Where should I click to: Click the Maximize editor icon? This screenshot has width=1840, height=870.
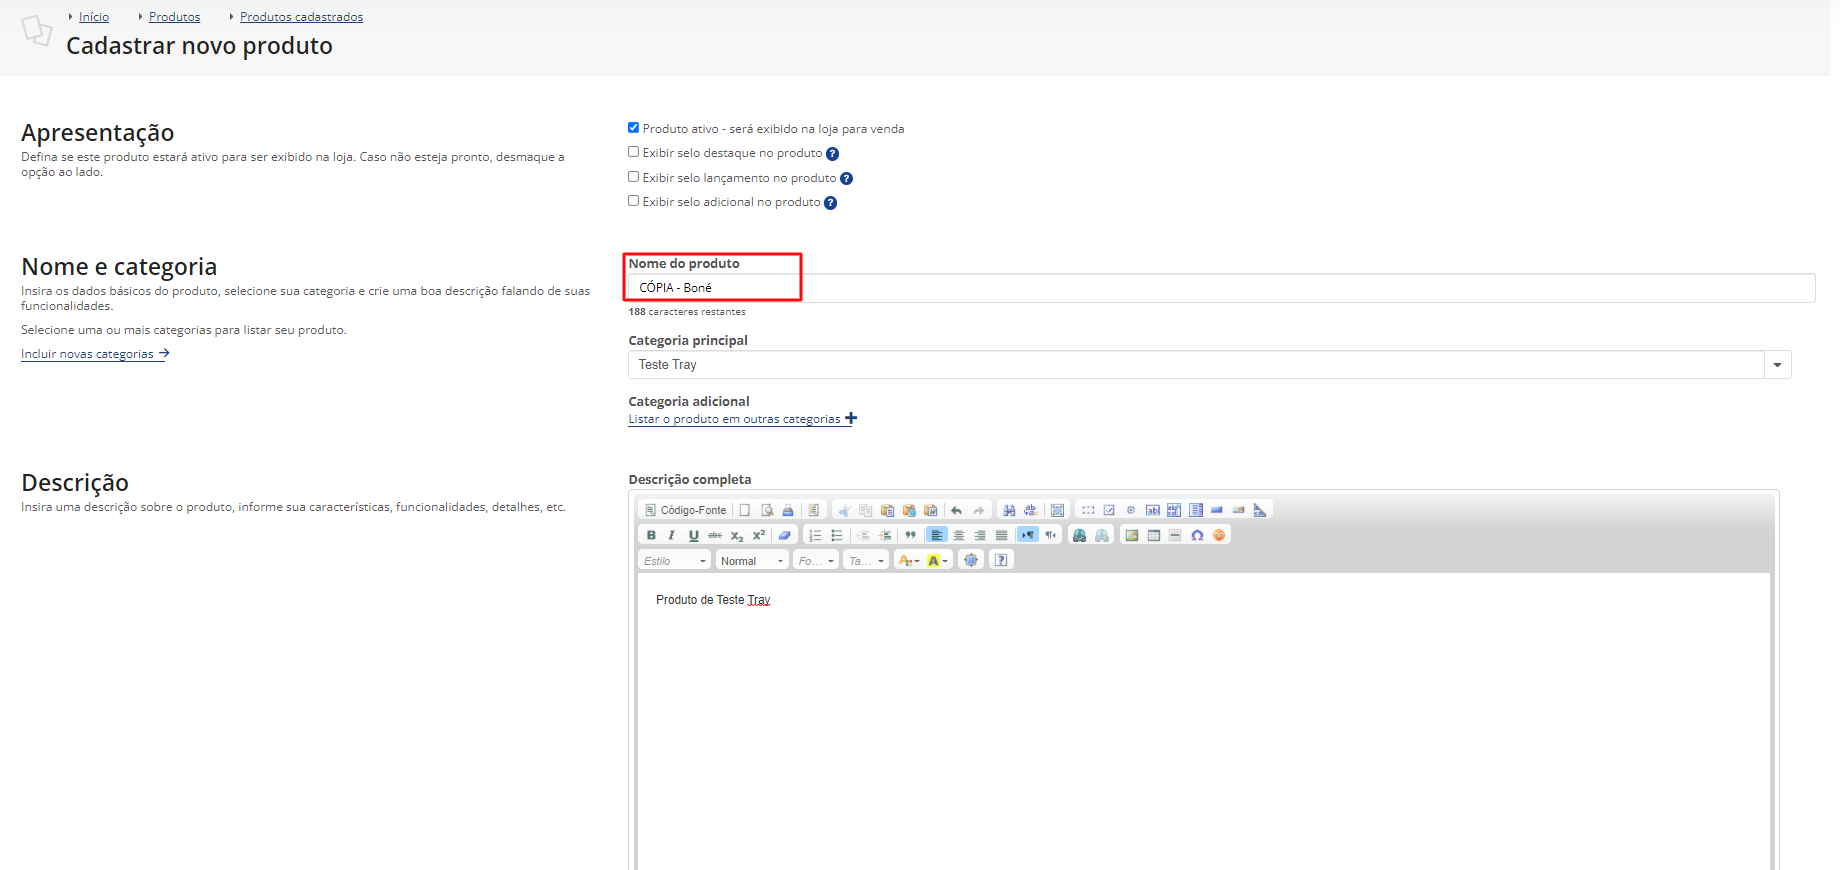coord(971,560)
